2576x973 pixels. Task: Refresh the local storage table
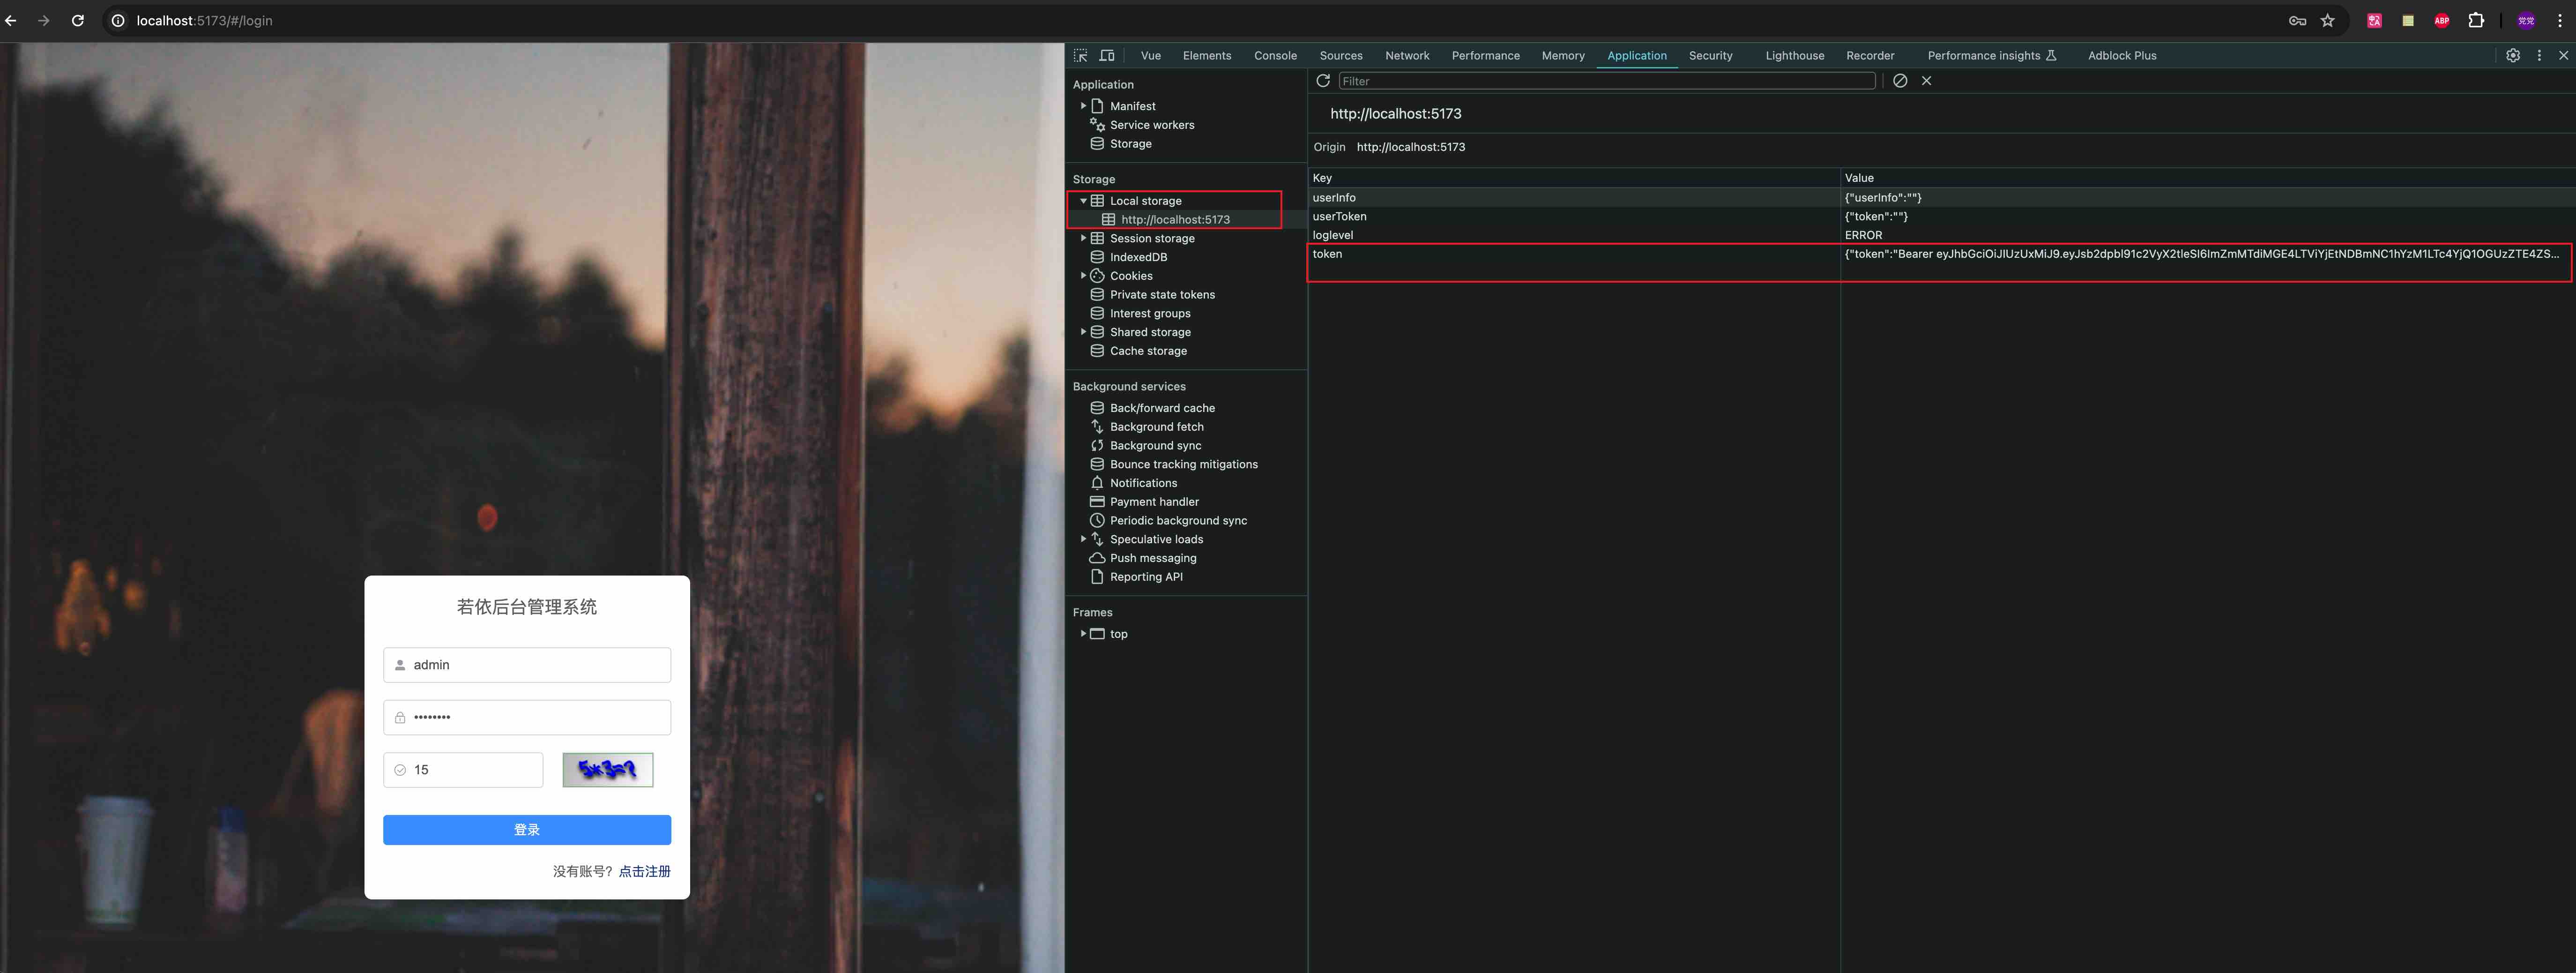1323,81
